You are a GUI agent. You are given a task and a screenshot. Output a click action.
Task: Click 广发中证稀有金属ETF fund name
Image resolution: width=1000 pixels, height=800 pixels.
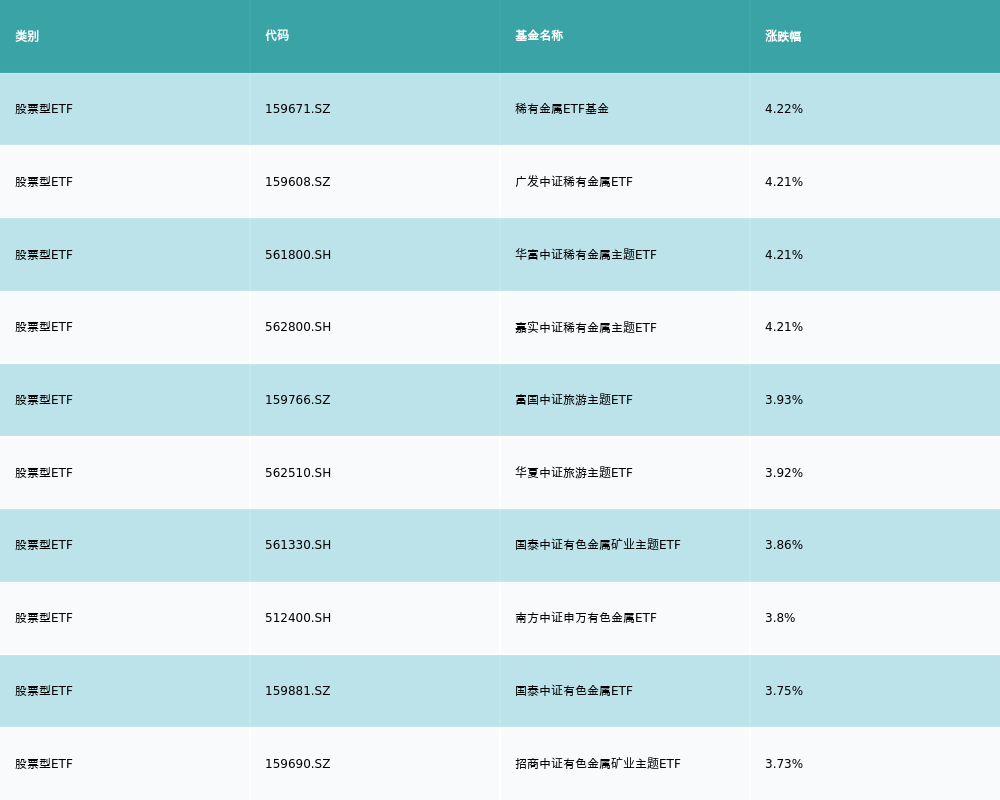click(x=574, y=182)
